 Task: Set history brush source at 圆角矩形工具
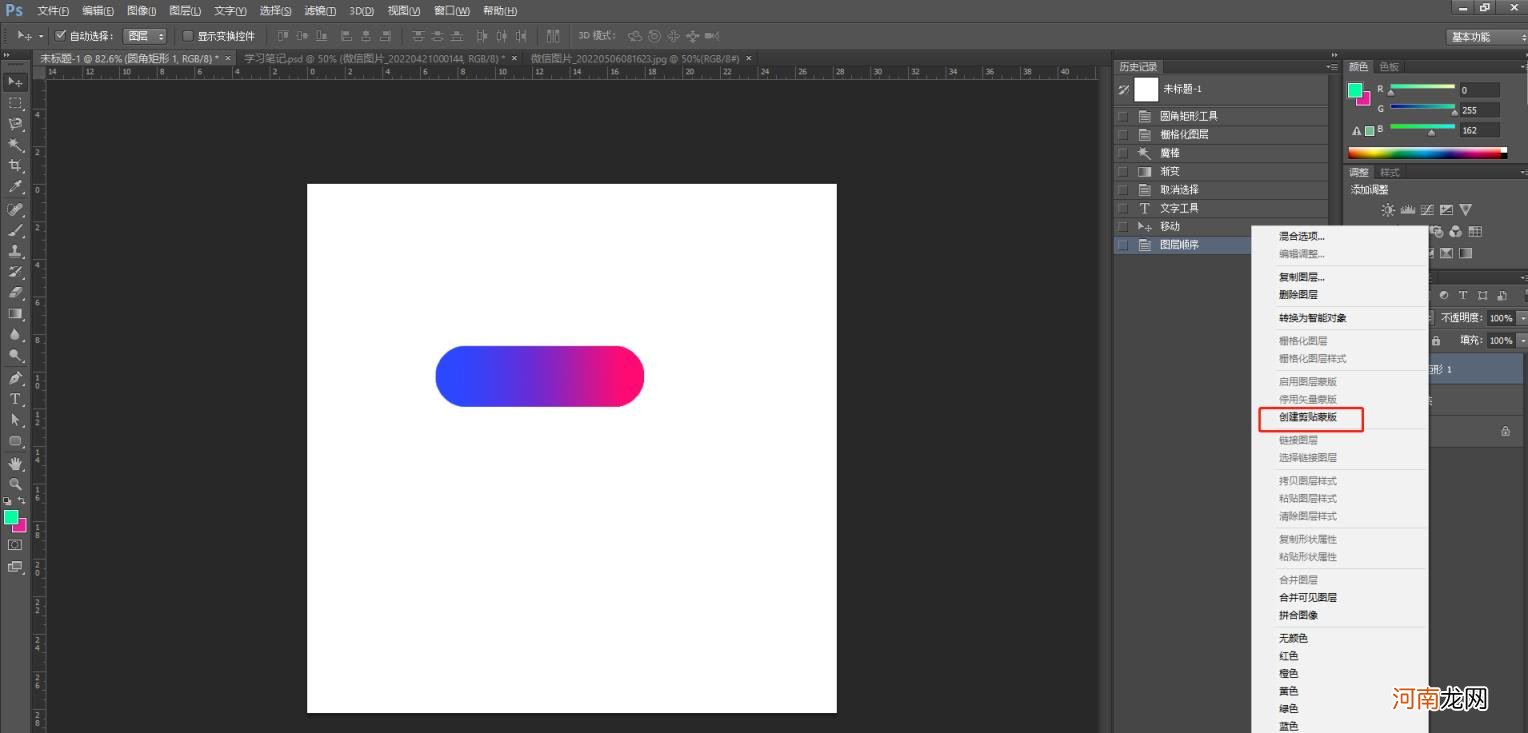(1122, 116)
